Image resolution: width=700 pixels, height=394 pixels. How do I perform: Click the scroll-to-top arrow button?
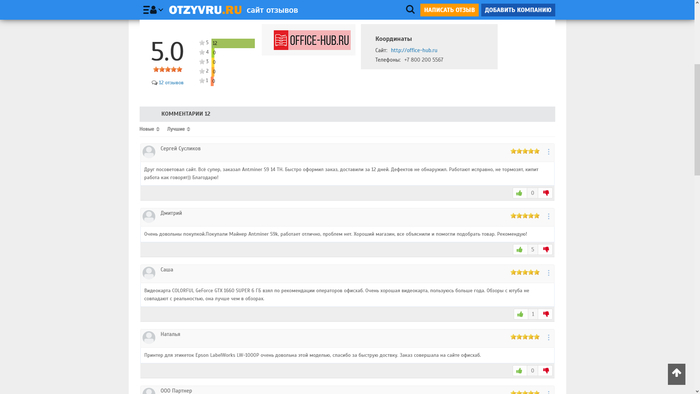point(676,374)
